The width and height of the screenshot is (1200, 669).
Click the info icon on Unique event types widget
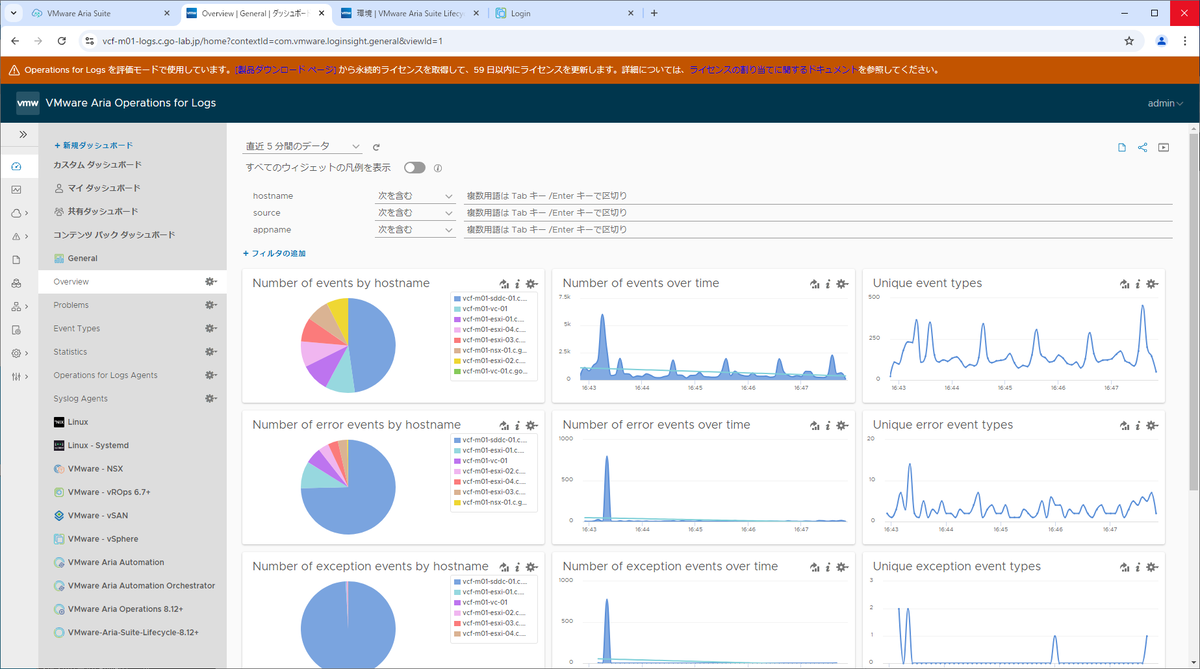(1137, 284)
